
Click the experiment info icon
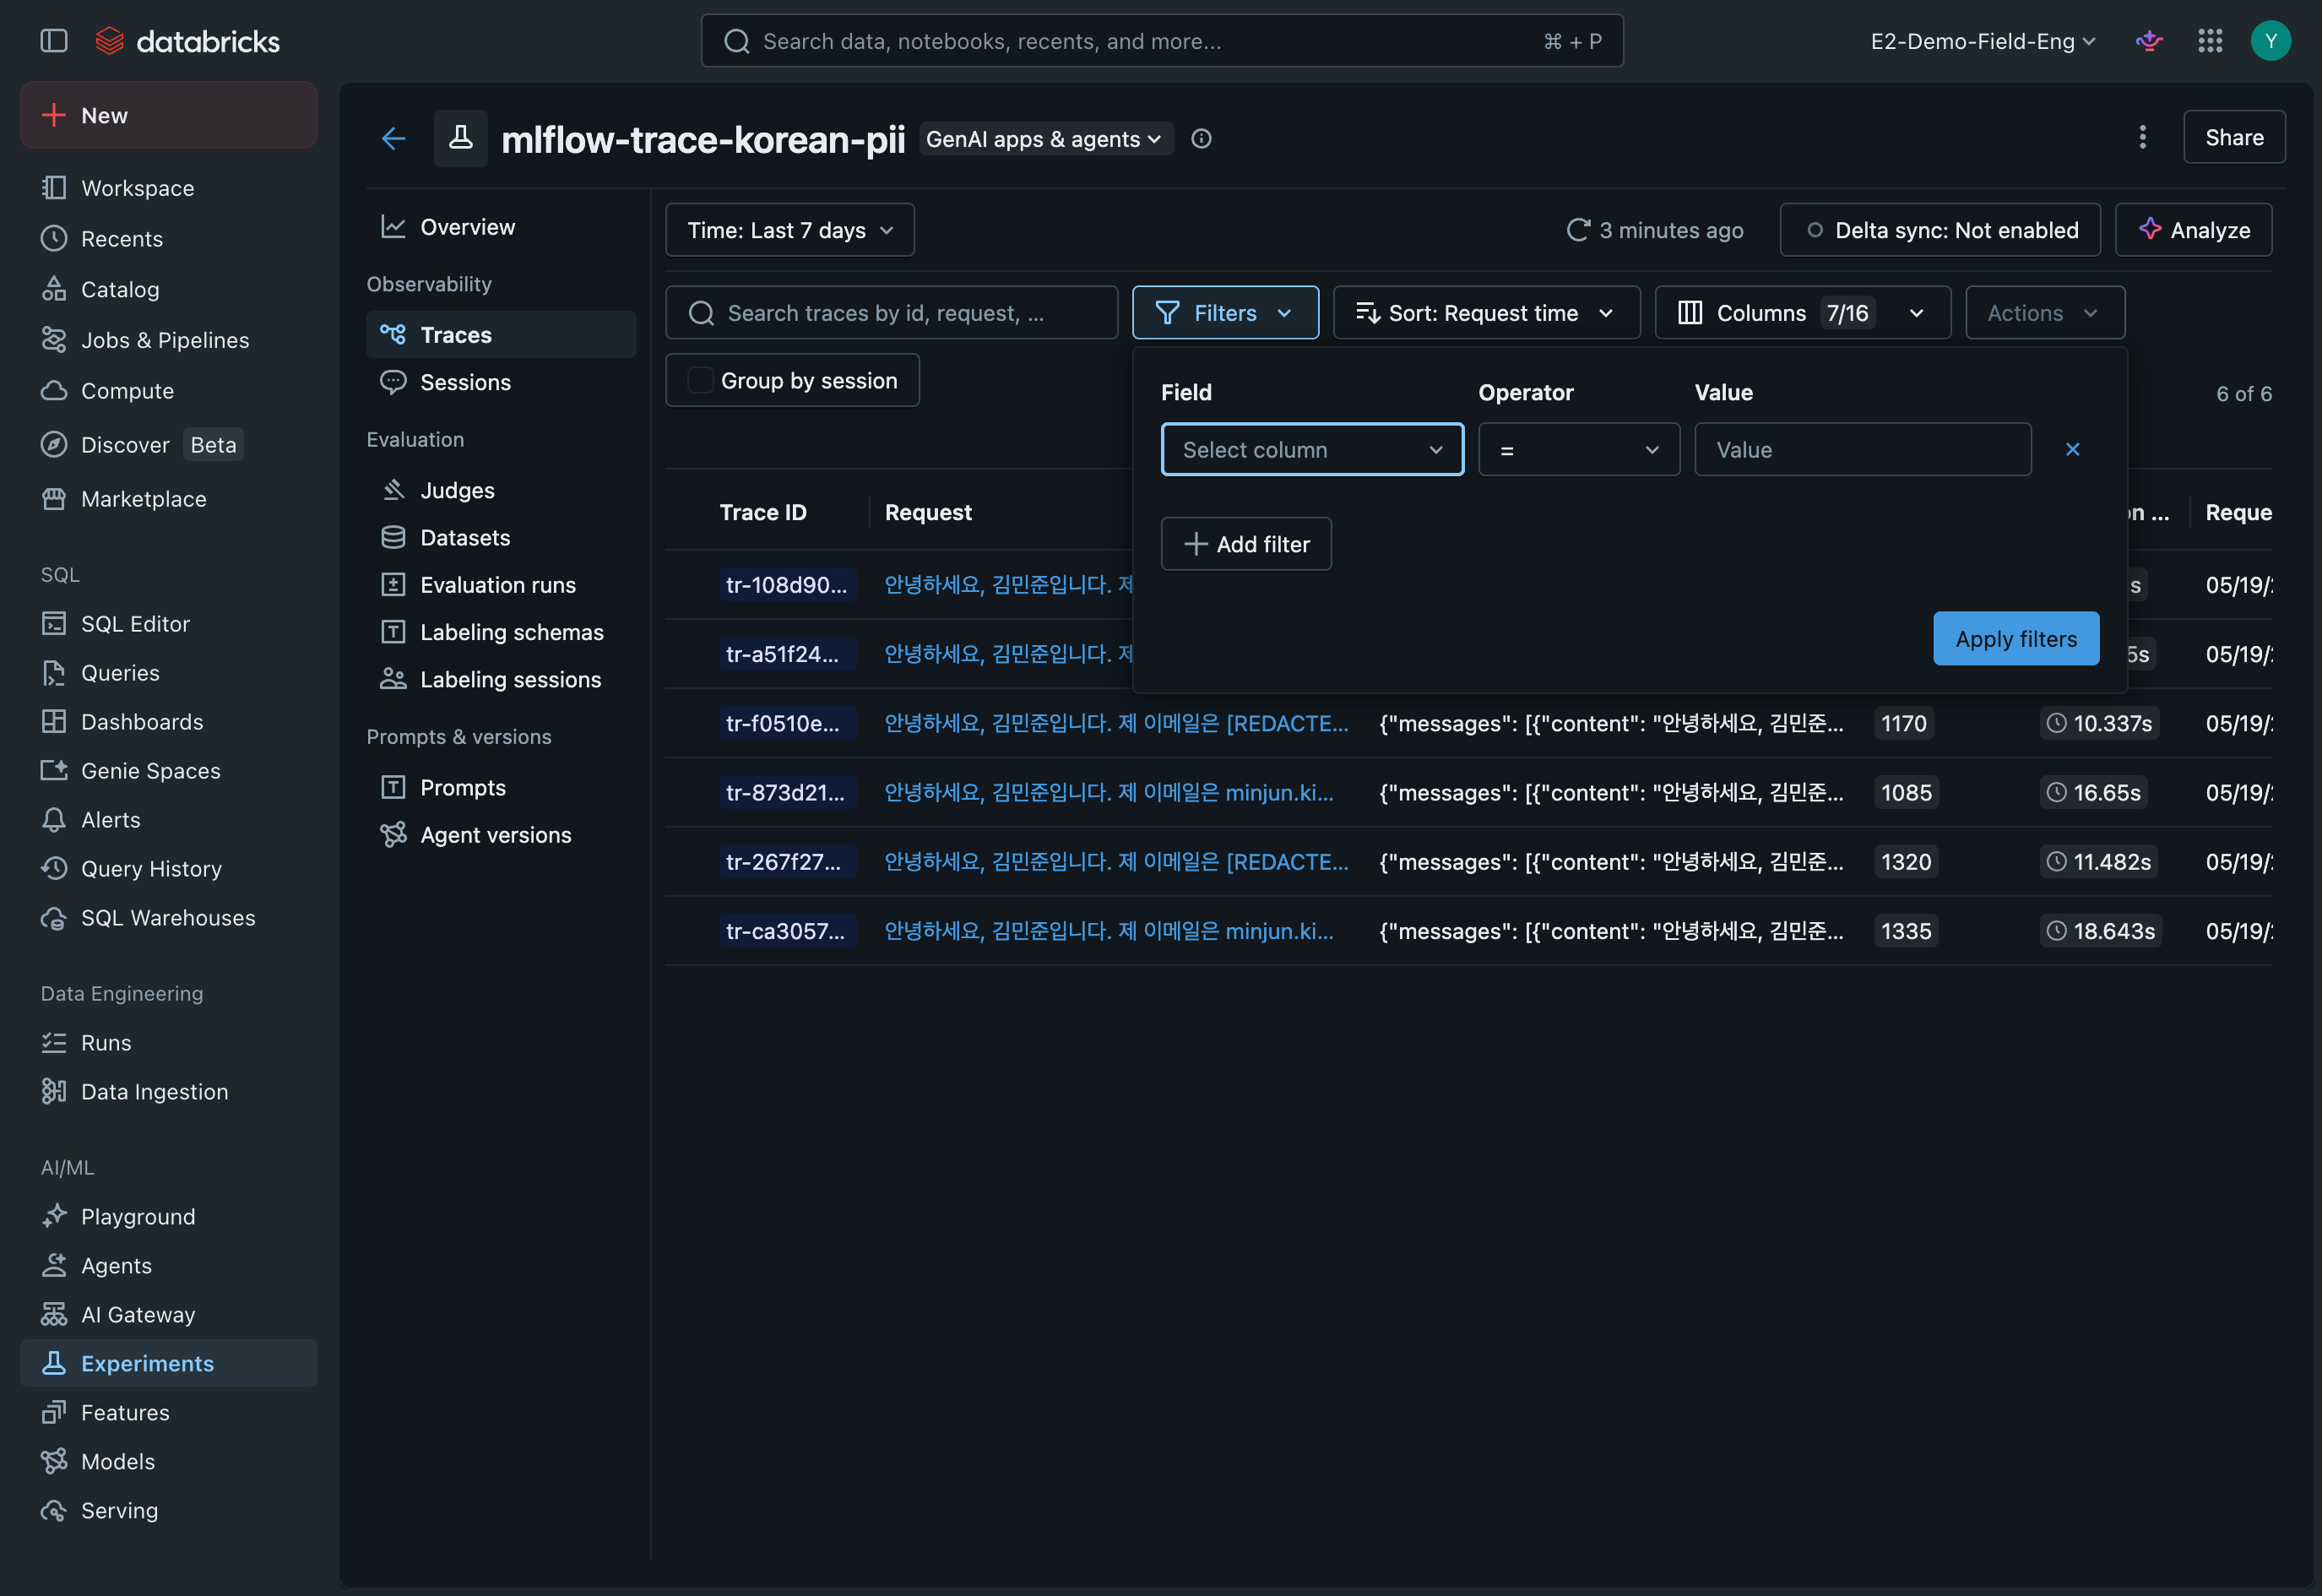(1201, 139)
